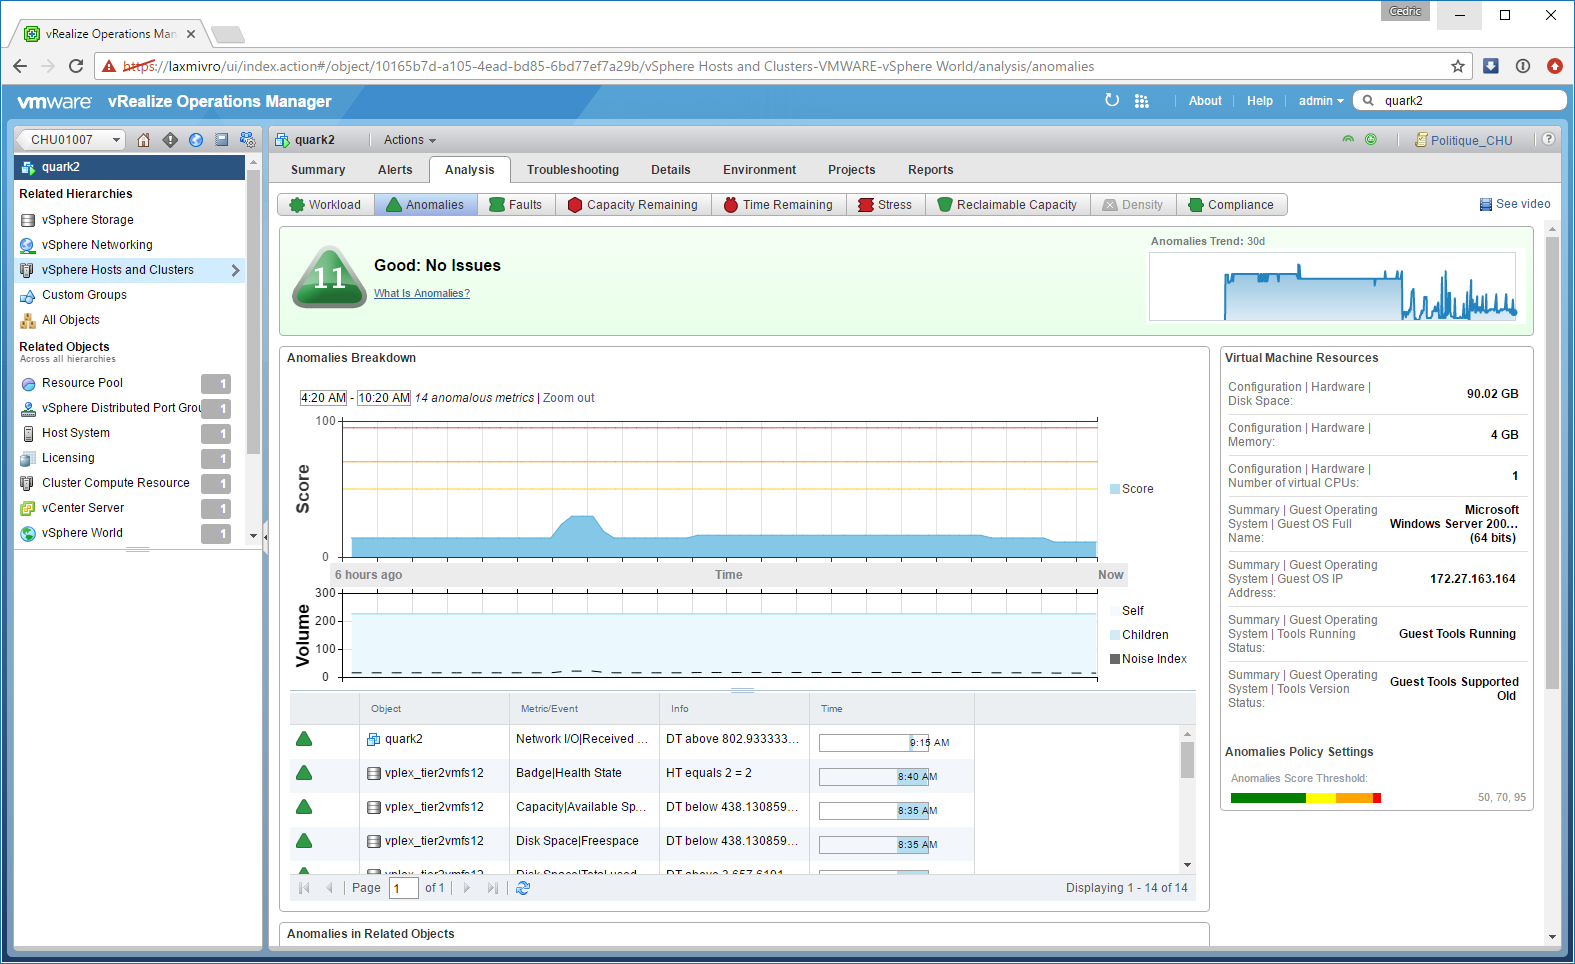The image size is (1575, 964).
Task: Select the Capacity Remaining sub-tab
Action: 632,205
